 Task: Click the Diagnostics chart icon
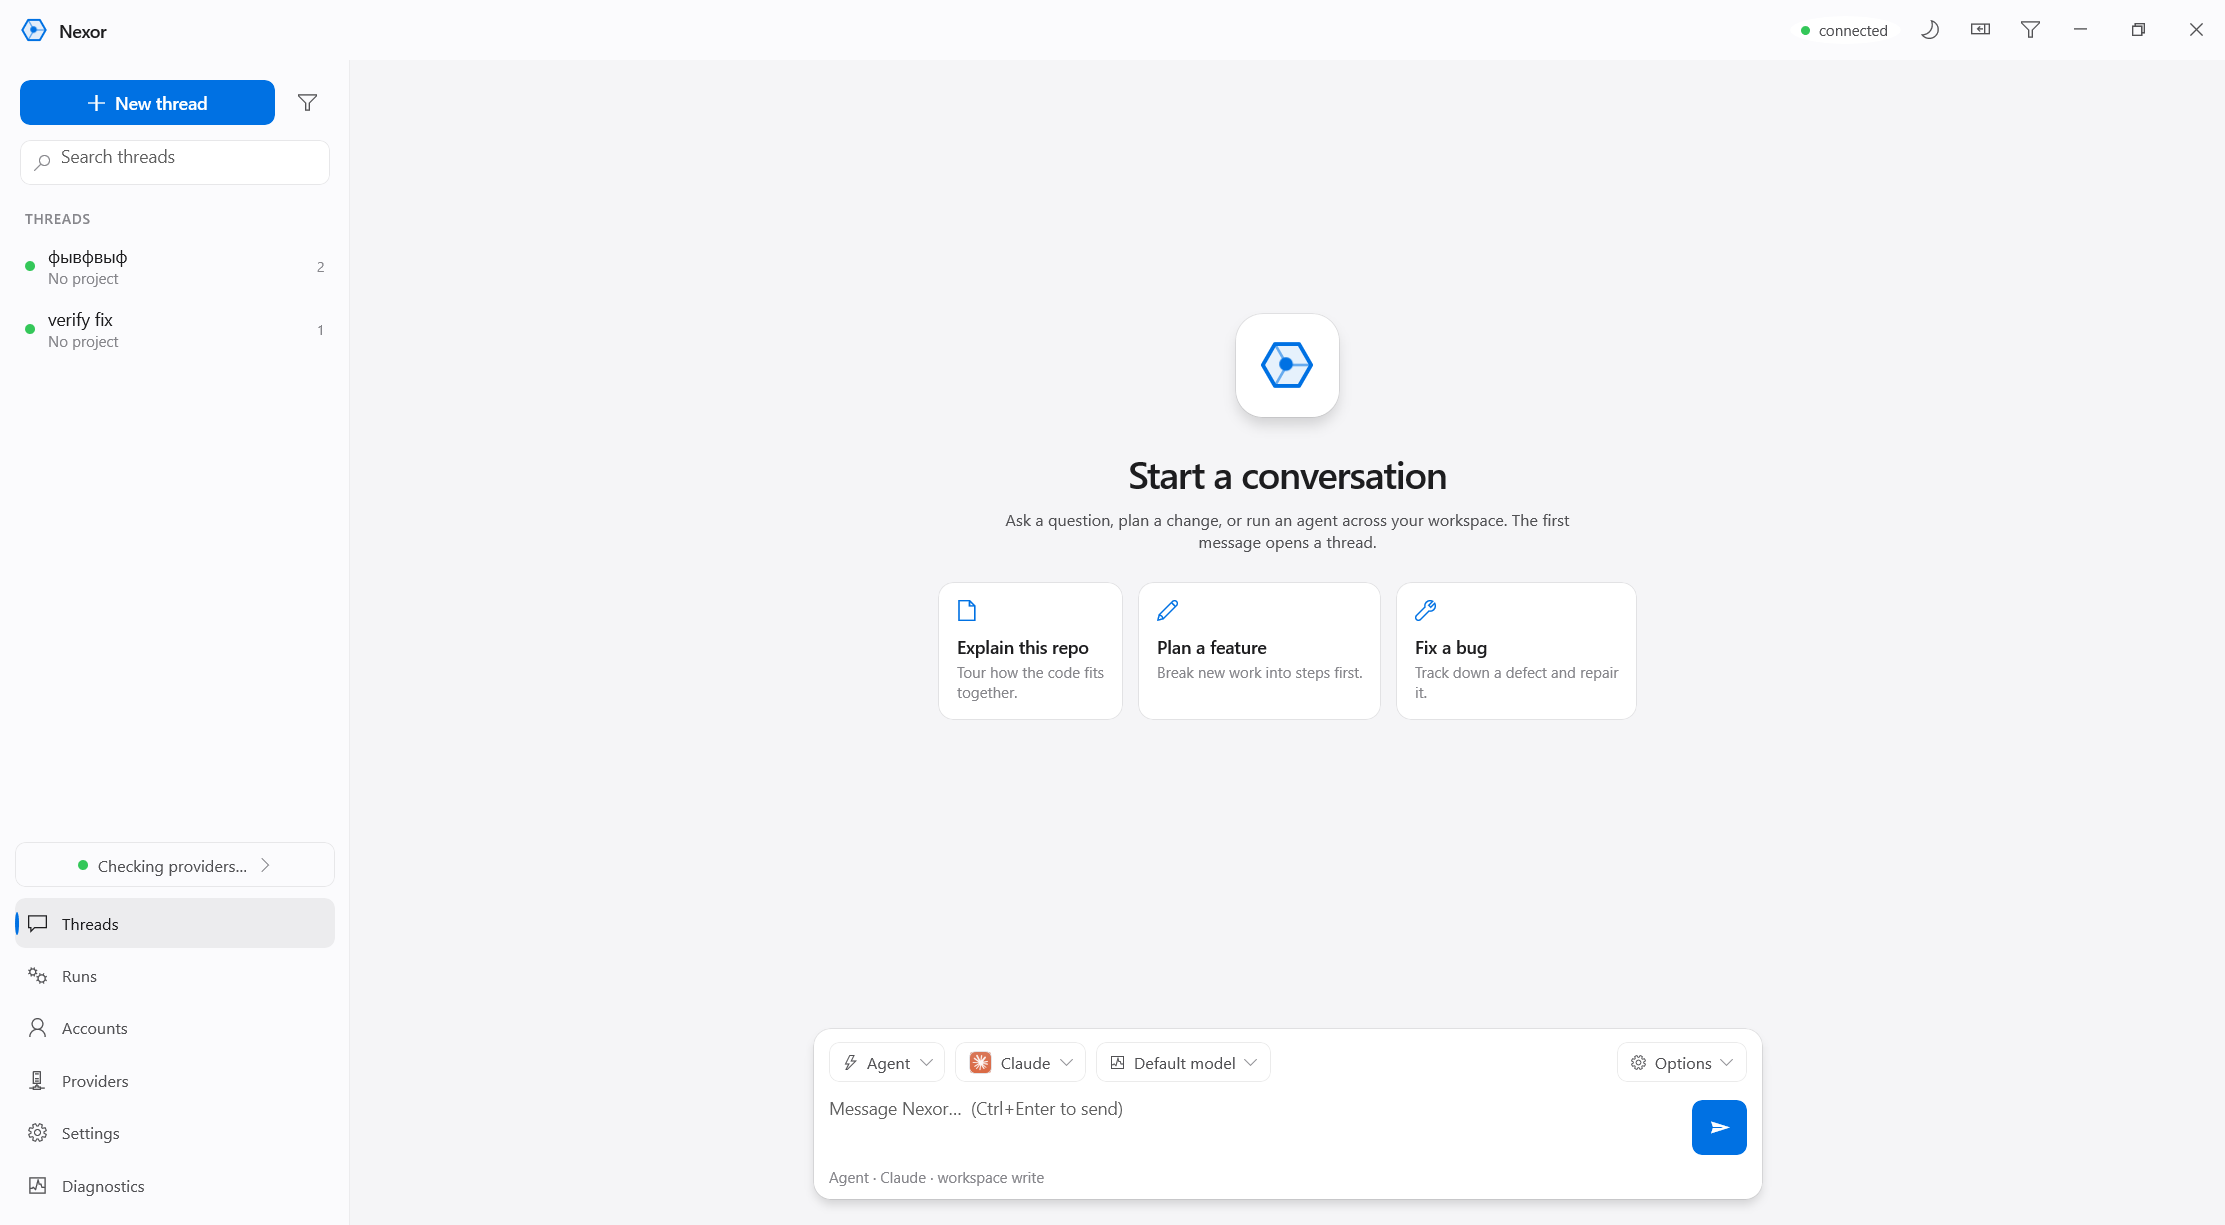[x=38, y=1186]
